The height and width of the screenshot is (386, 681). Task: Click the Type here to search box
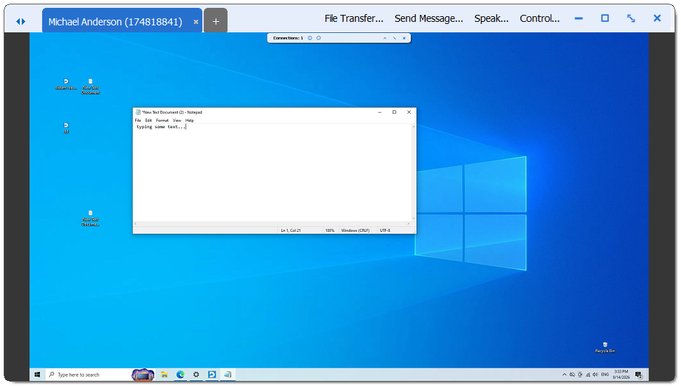click(89, 374)
